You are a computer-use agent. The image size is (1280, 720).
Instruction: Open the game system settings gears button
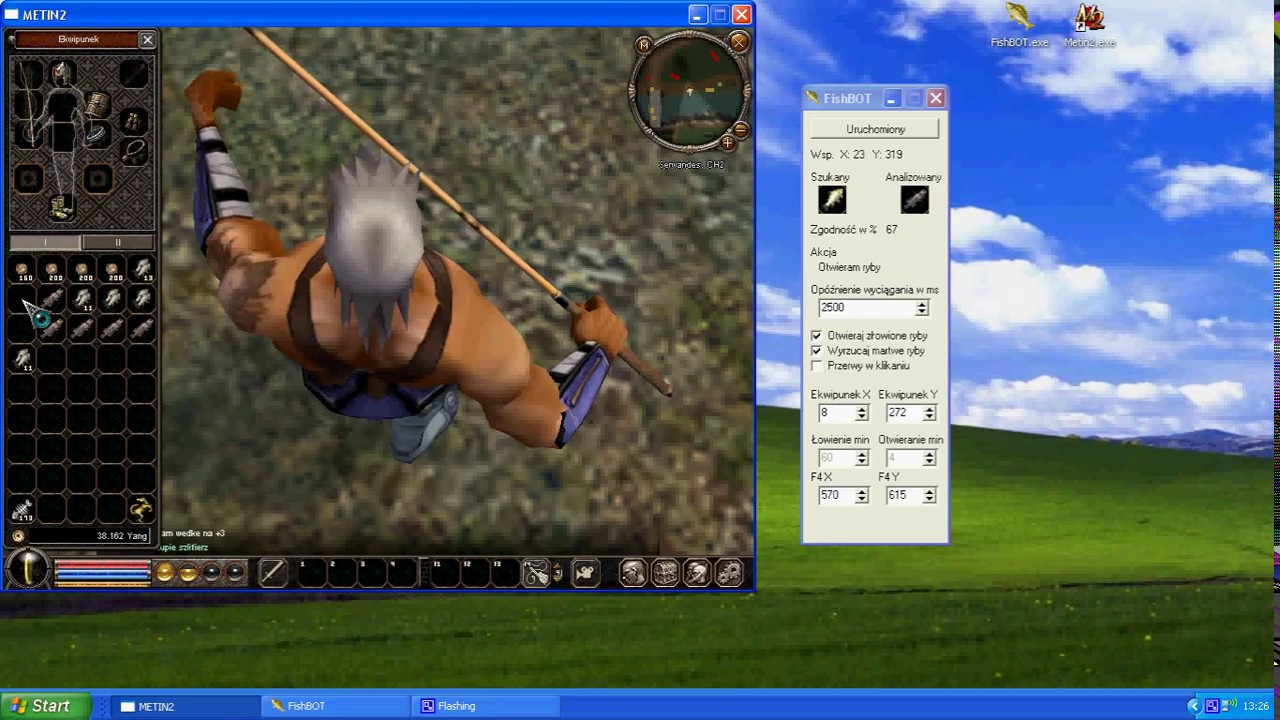coord(730,573)
